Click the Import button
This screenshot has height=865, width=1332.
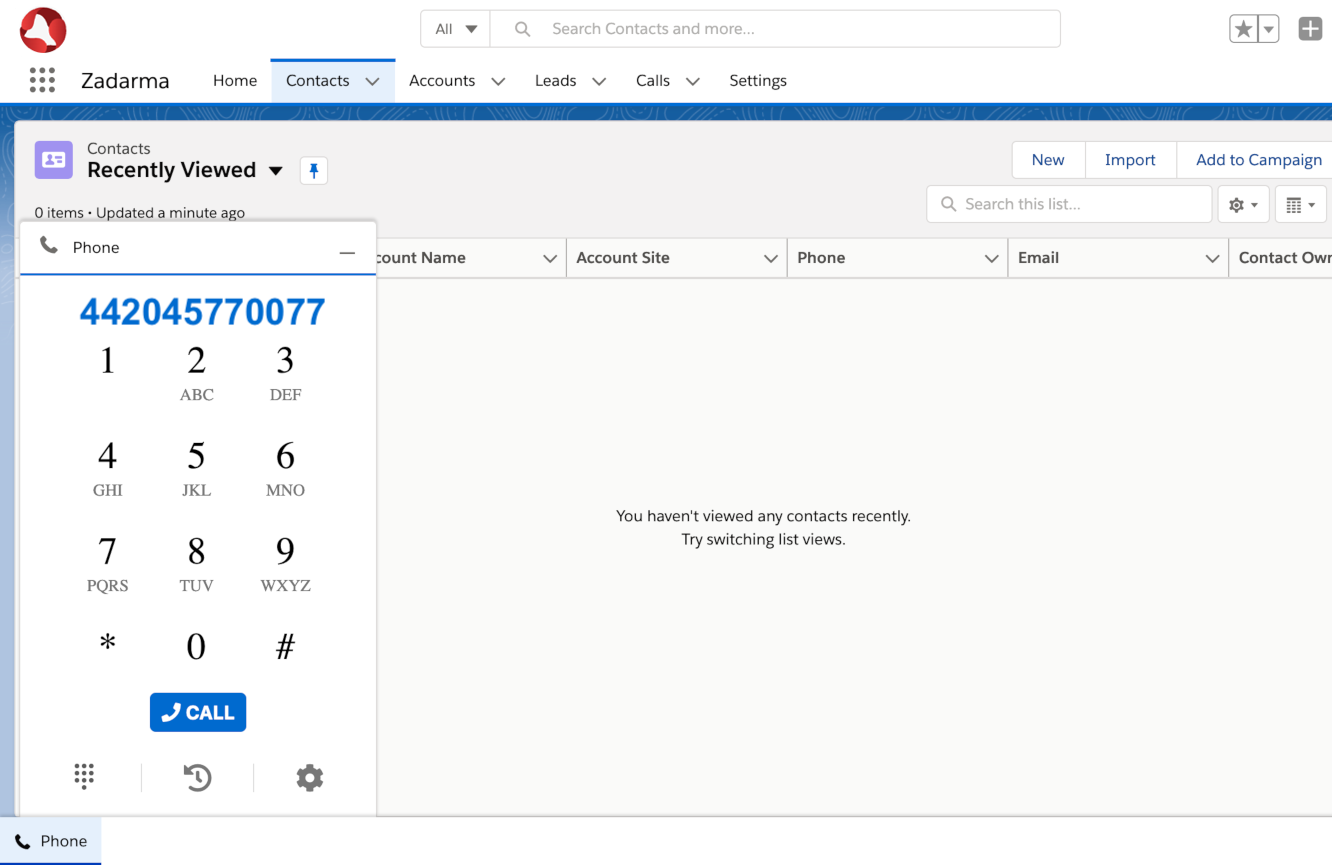point(1129,160)
